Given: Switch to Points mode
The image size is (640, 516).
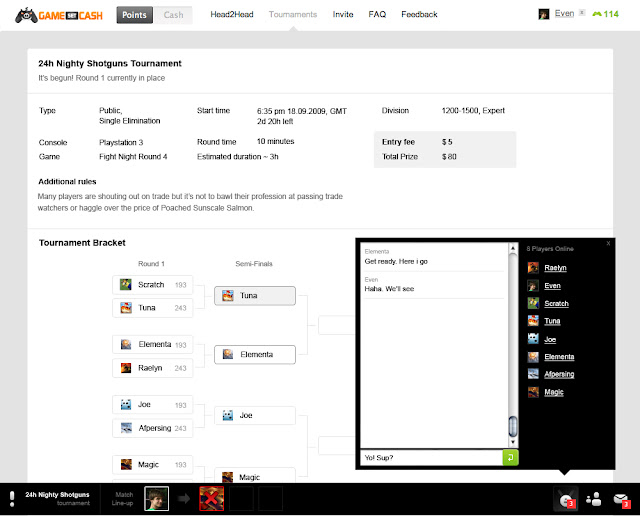Looking at the screenshot, I should 134,15.
